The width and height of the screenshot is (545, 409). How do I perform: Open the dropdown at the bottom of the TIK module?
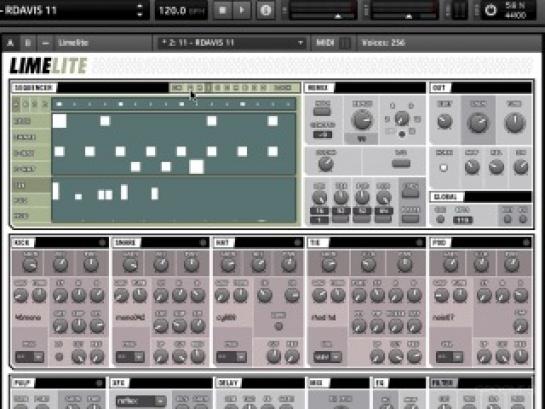pyautogui.click(x=327, y=357)
